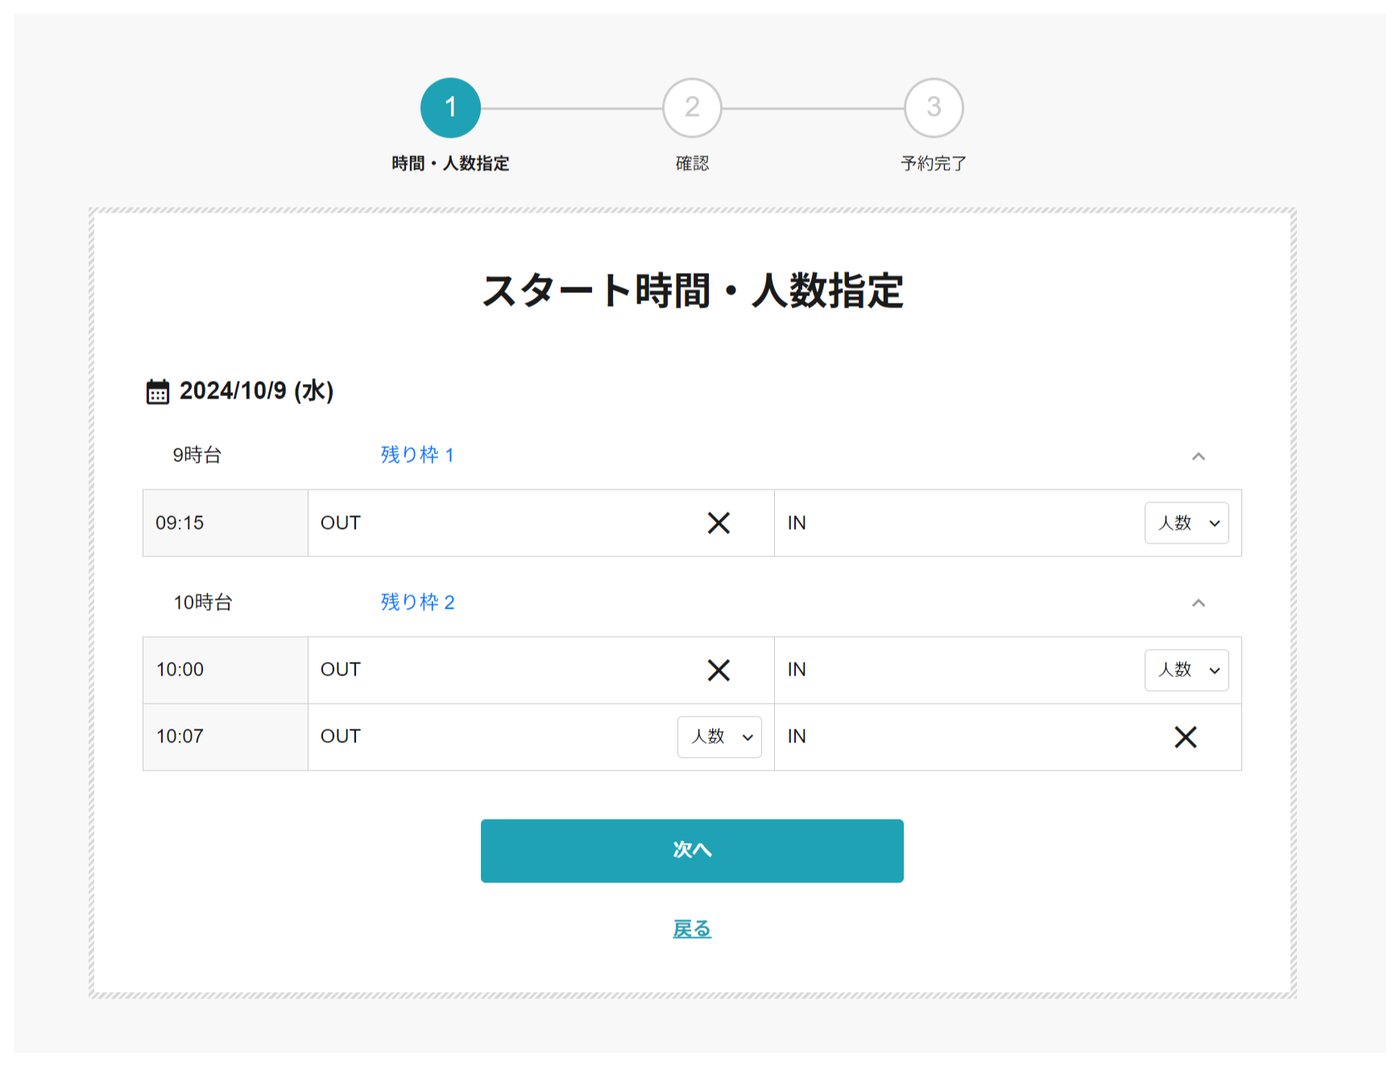
Task: Collapse the 9時台 section chevron
Action: [x=1198, y=456]
